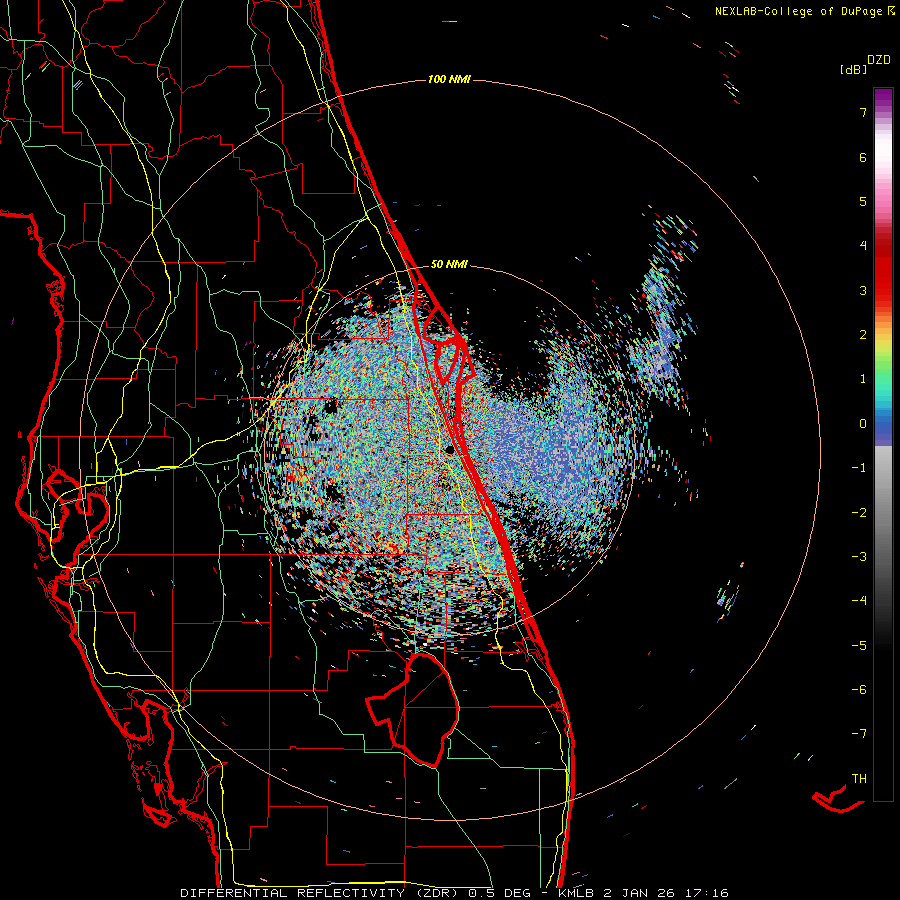Click the TH threshold label on scale
Screen dimensions: 900x900
click(859, 779)
